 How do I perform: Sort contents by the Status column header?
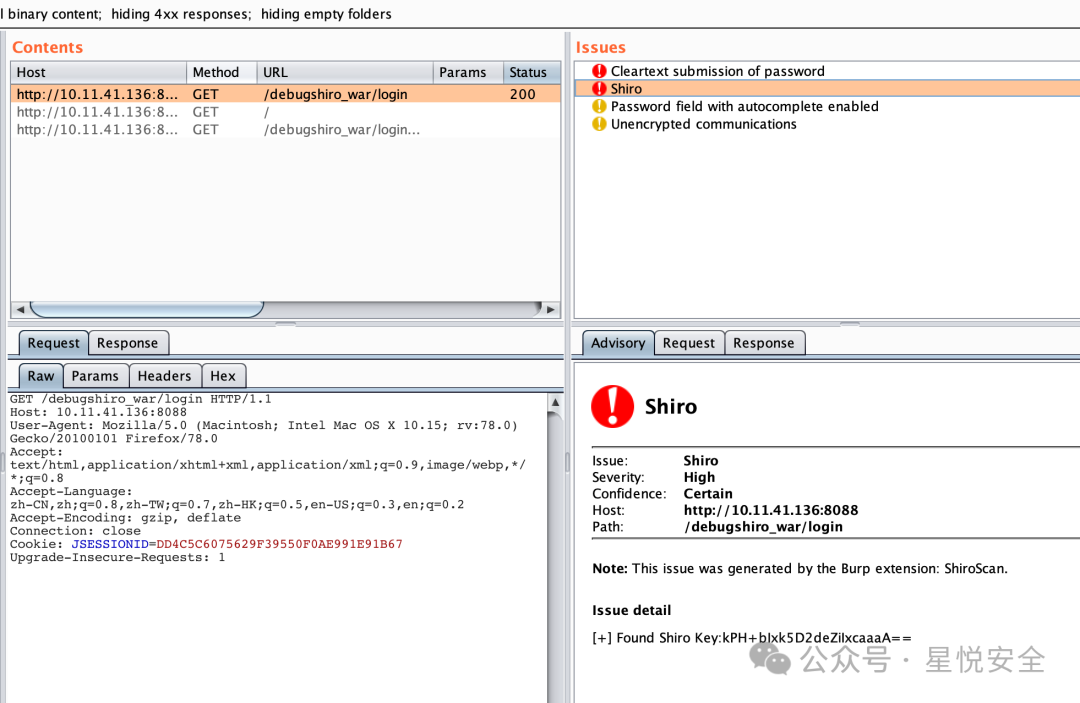(531, 72)
